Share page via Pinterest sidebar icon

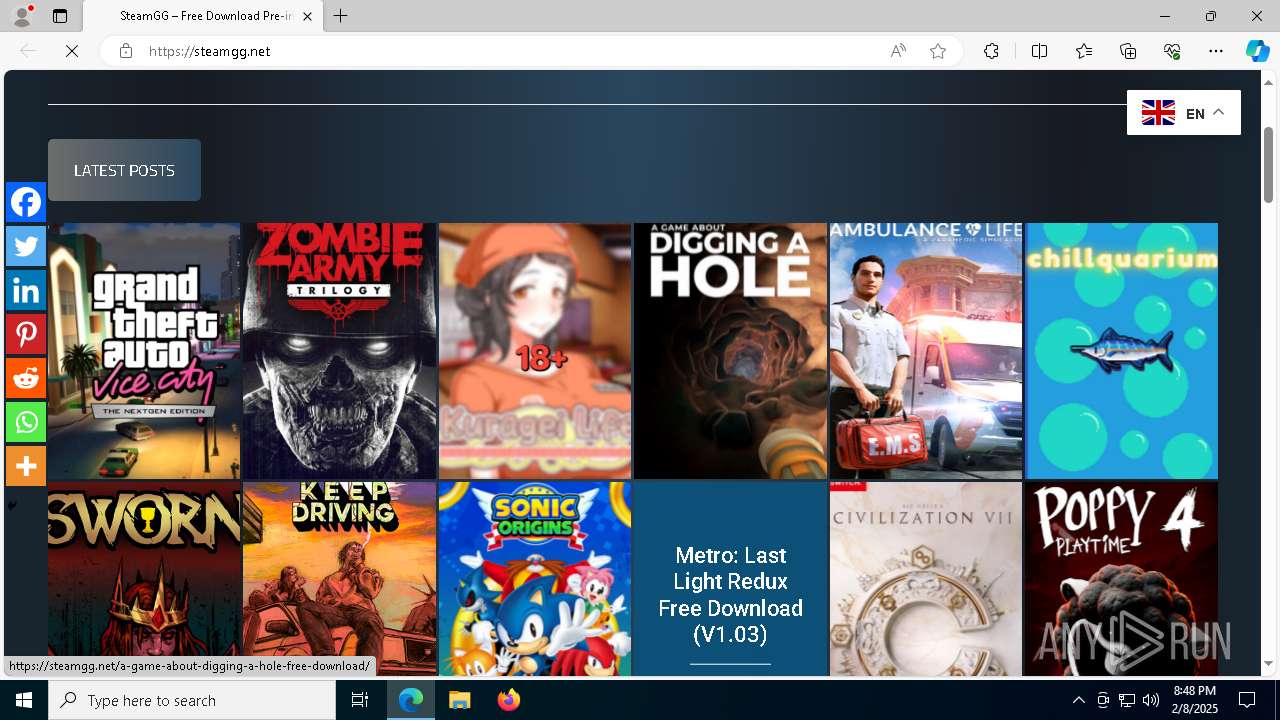coord(26,334)
